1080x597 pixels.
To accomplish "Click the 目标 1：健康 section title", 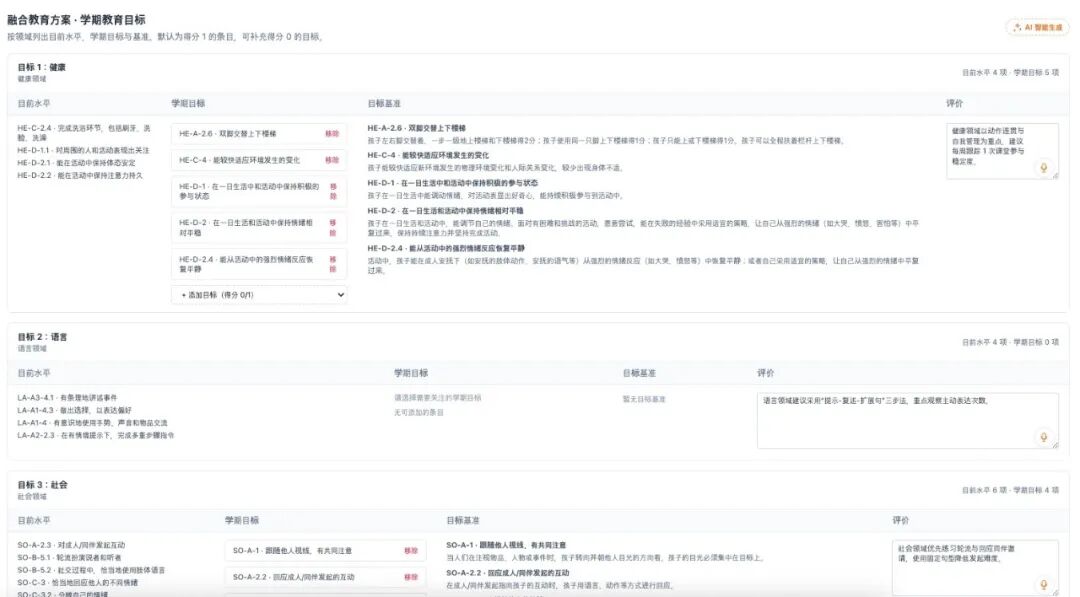I will [x=41, y=67].
